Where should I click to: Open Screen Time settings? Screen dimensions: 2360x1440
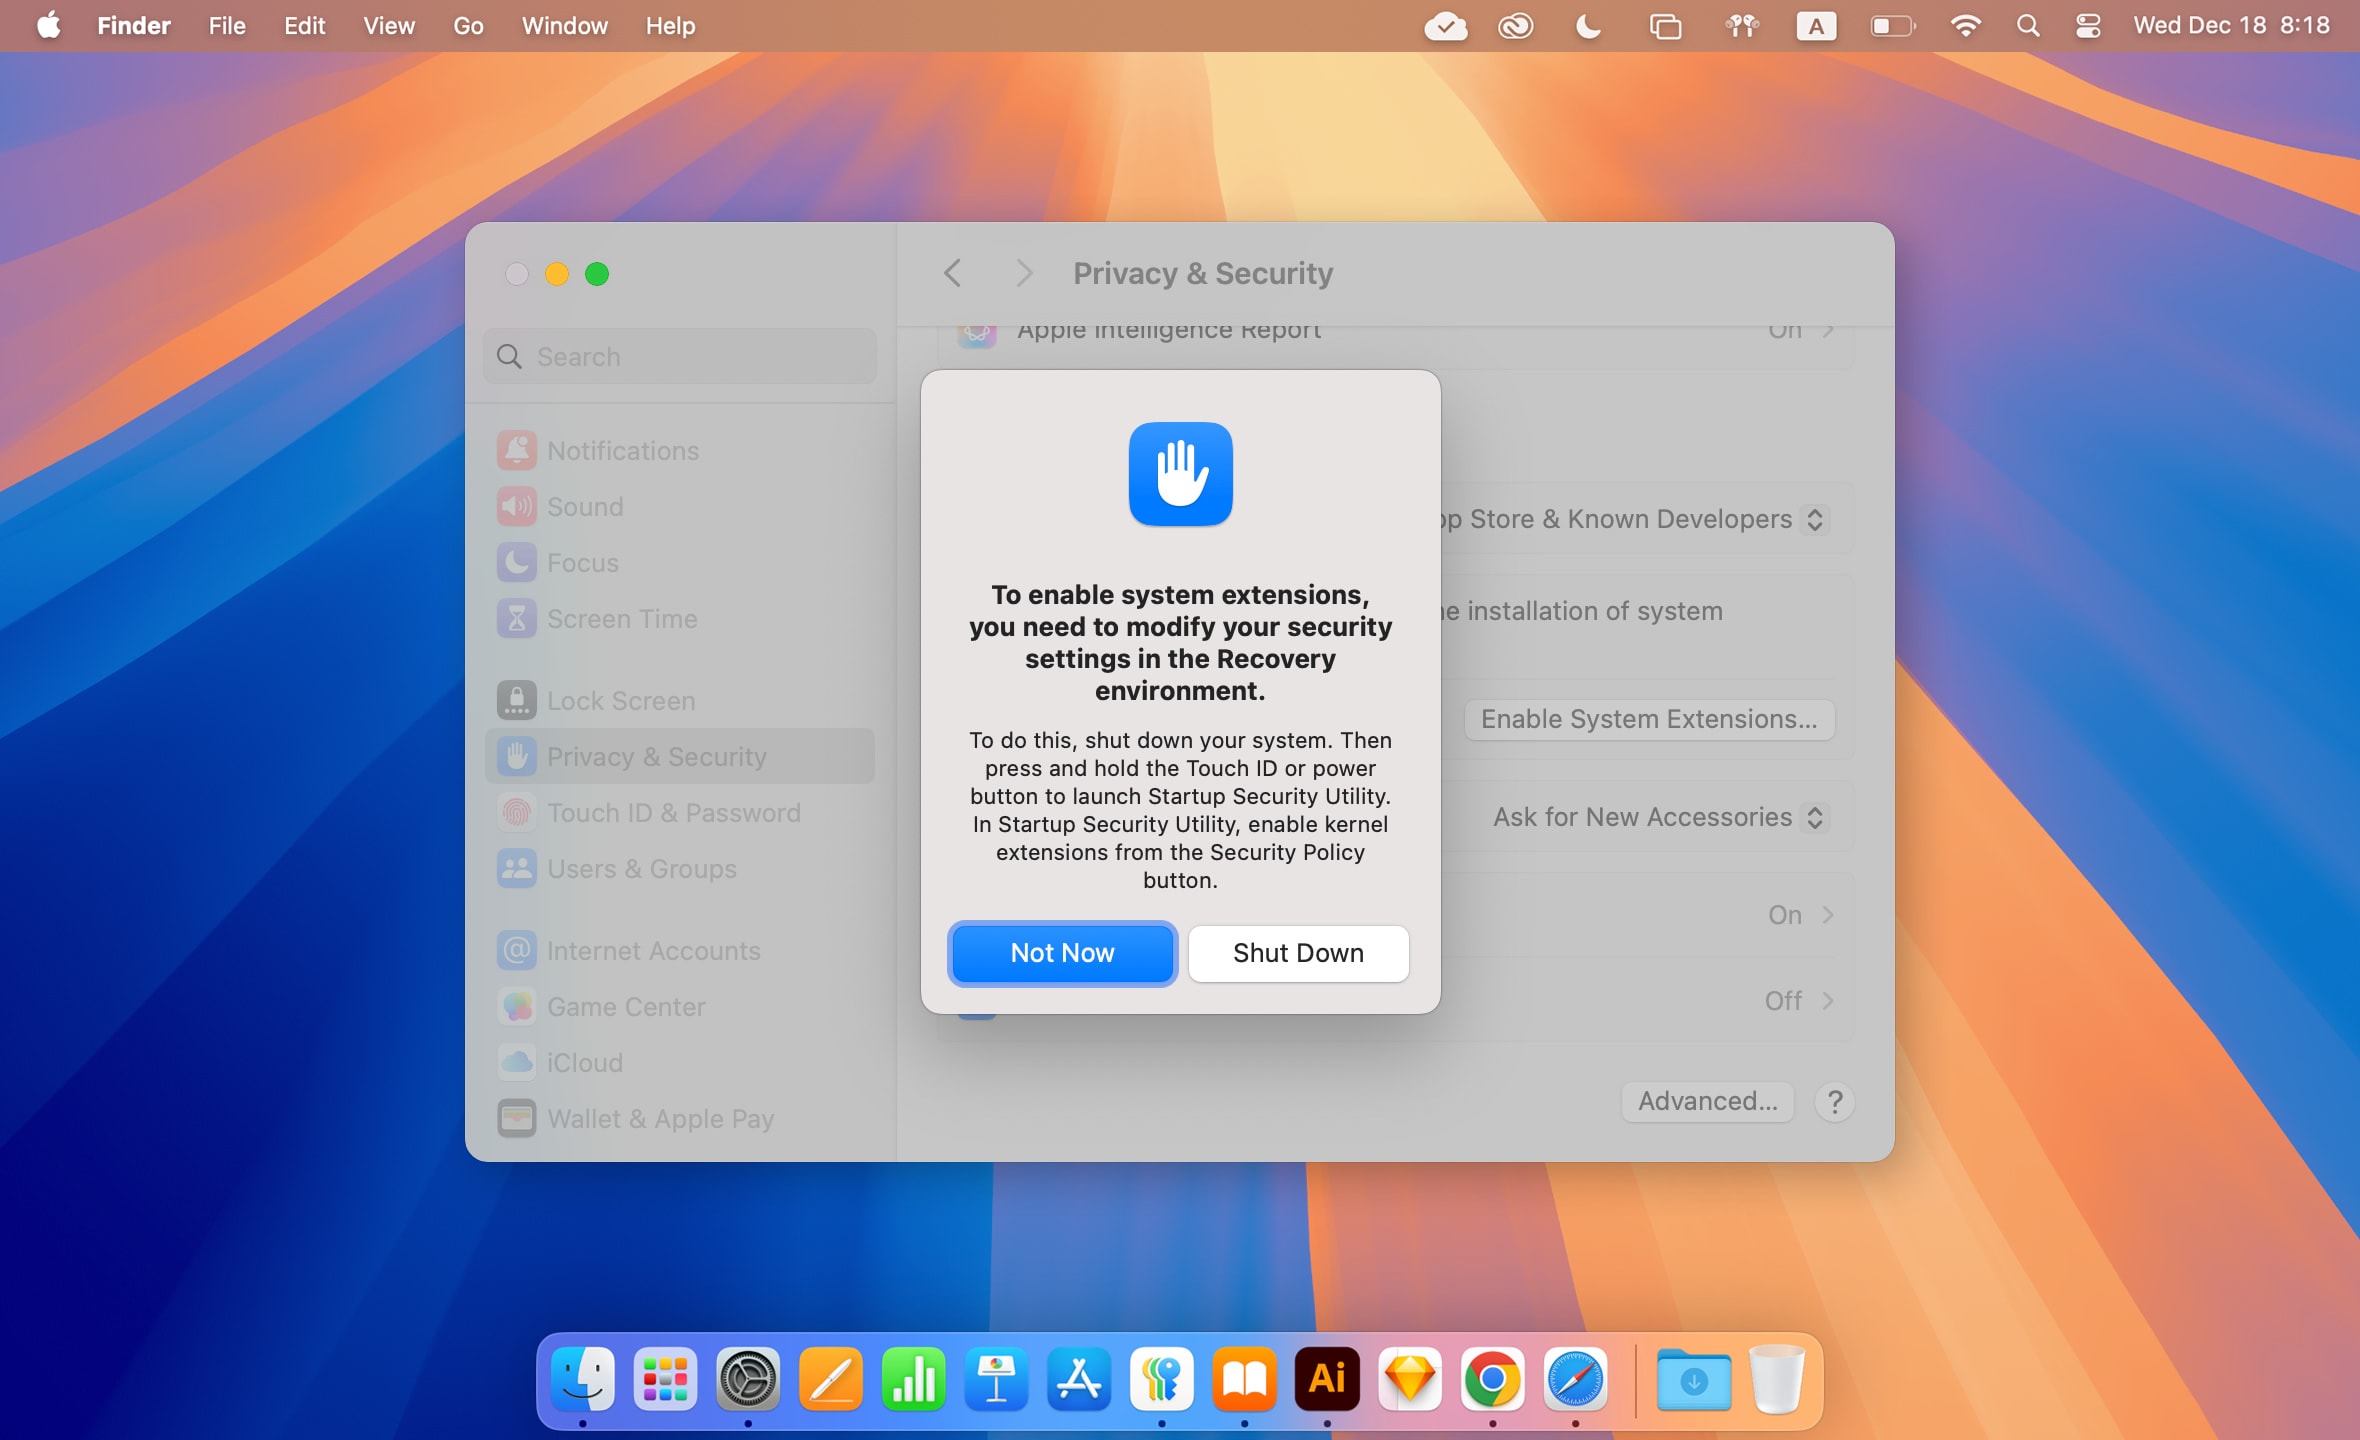(x=621, y=618)
